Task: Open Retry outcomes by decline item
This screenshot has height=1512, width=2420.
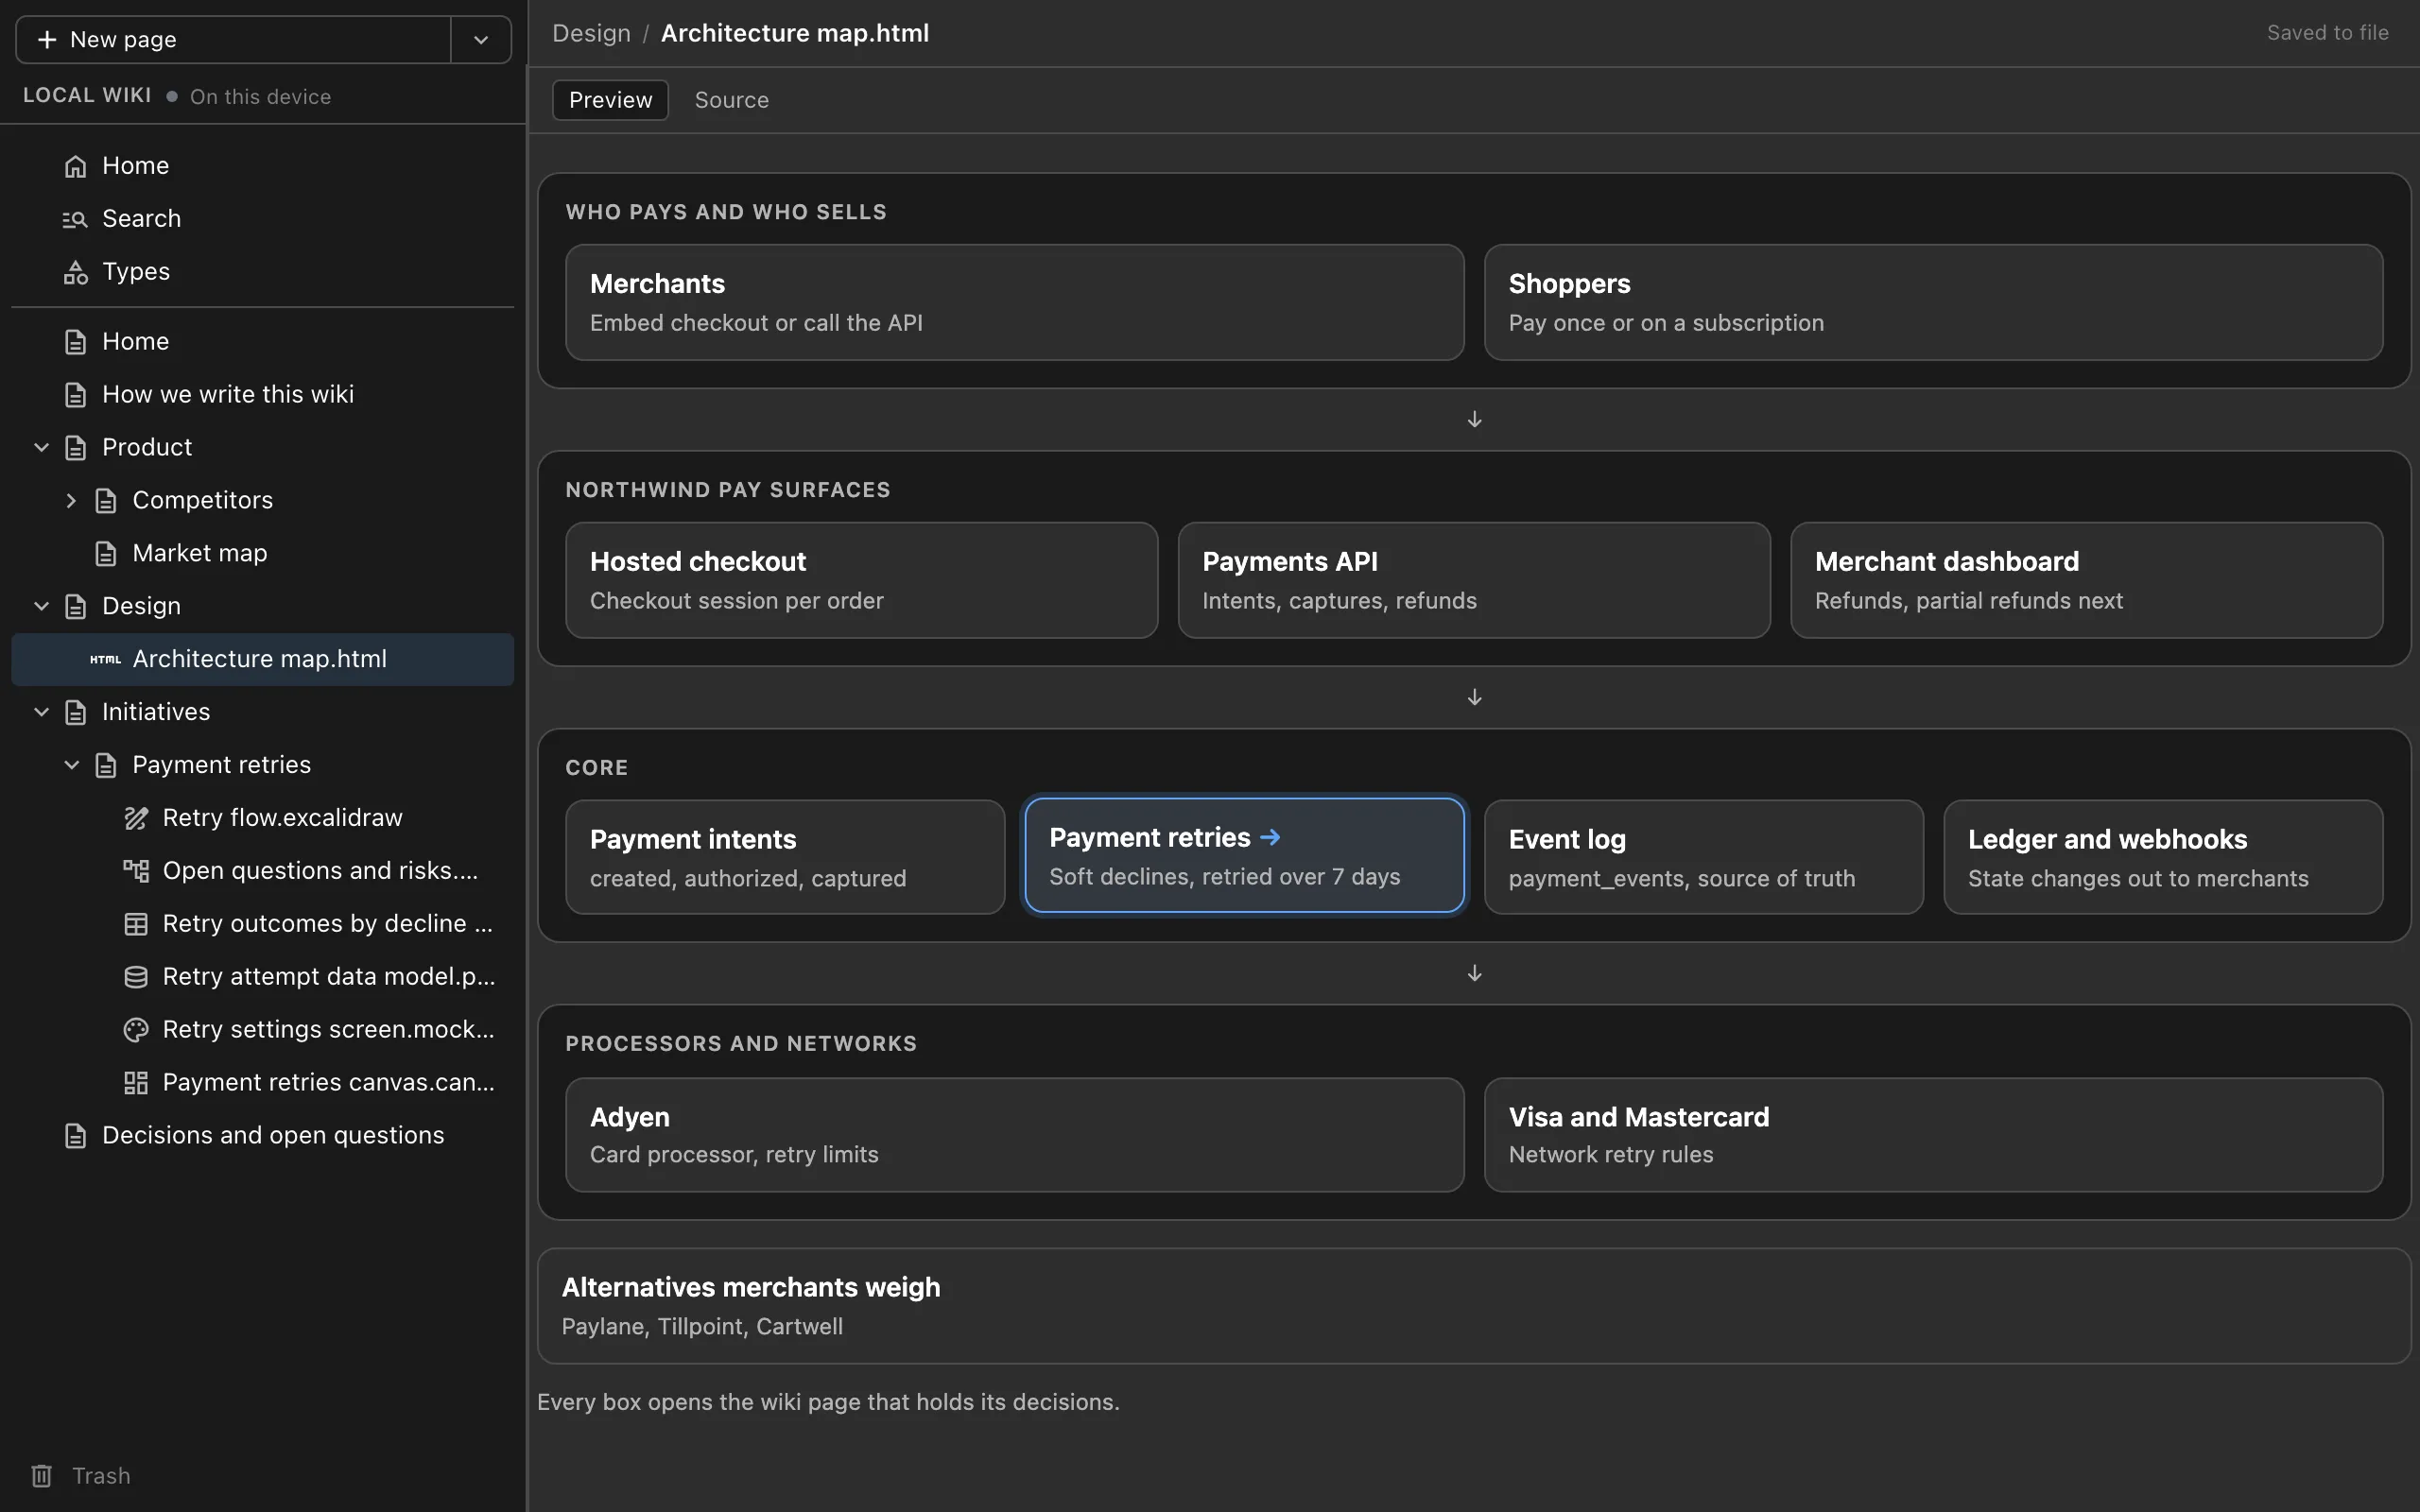Action: pos(263,925)
